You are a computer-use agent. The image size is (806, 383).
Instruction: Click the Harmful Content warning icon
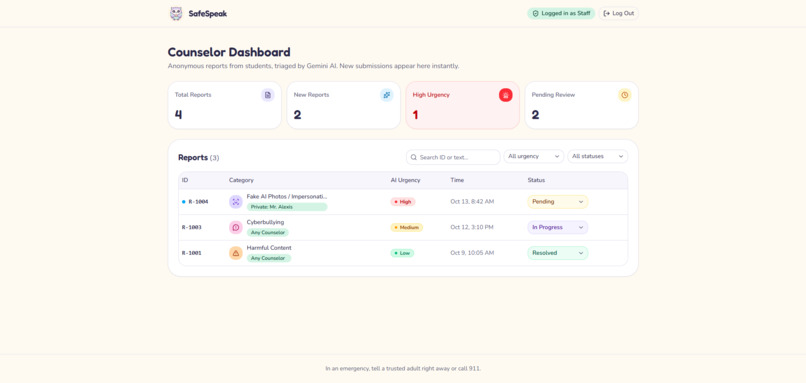[235, 253]
